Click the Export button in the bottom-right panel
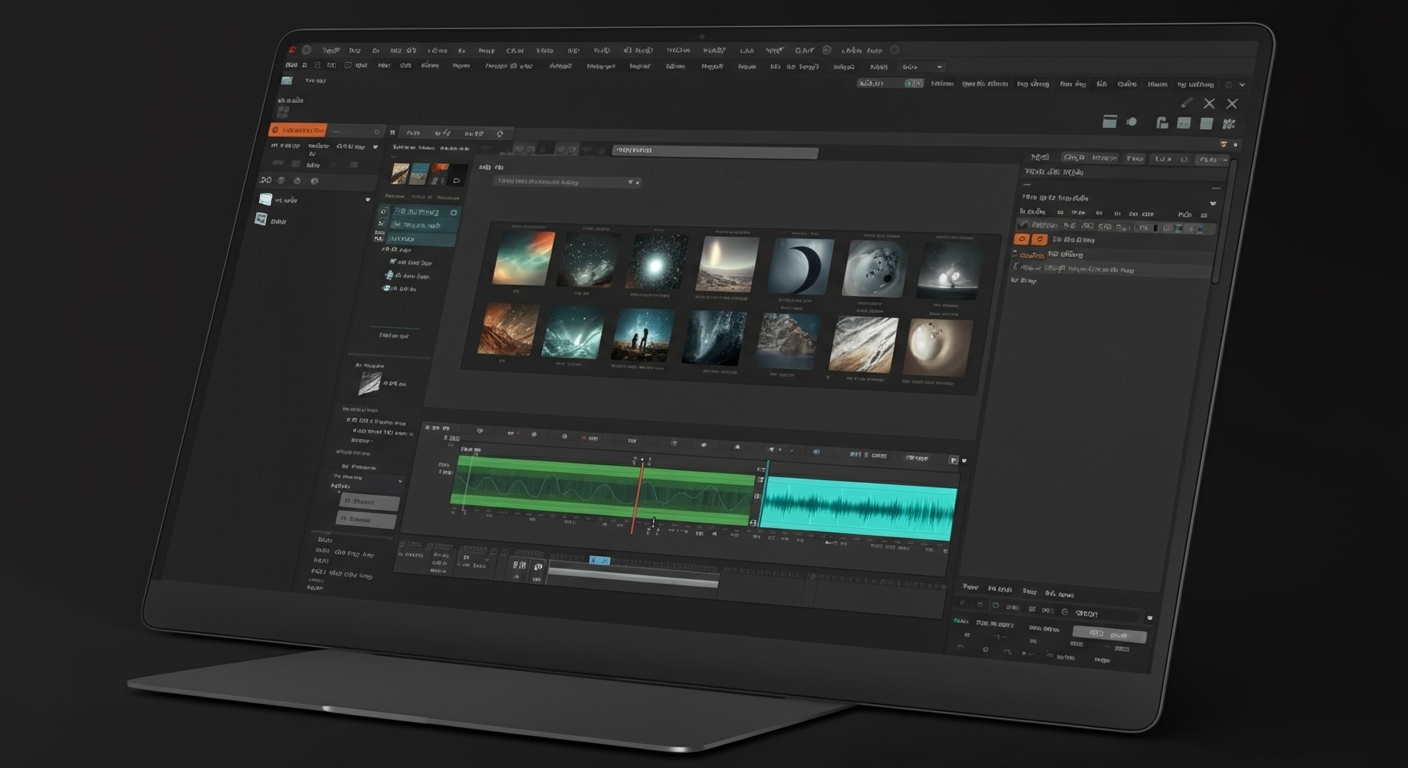 (x=1108, y=635)
